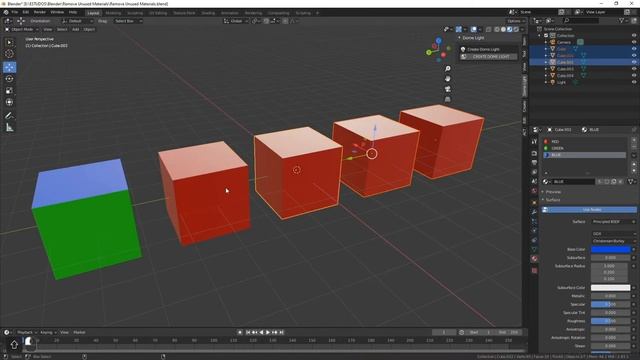Open the timeline Playback menu button

point(27,332)
